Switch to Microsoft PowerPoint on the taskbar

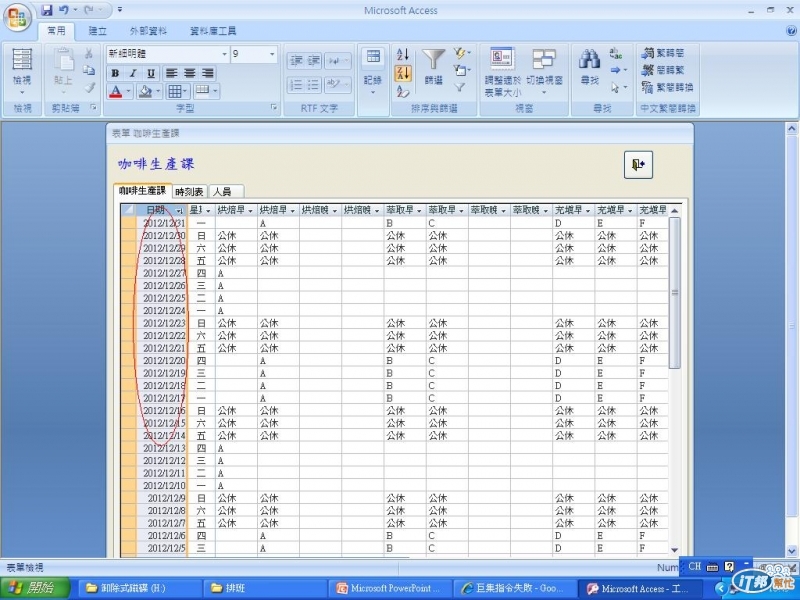(x=390, y=588)
